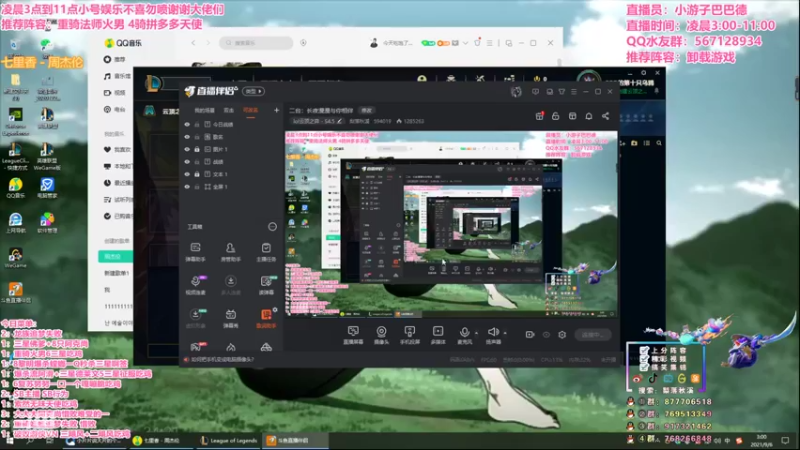Viewport: 800px width, 450px height.
Task: Open the 弹幕助手 tool in the toolbox
Action: tap(195, 252)
